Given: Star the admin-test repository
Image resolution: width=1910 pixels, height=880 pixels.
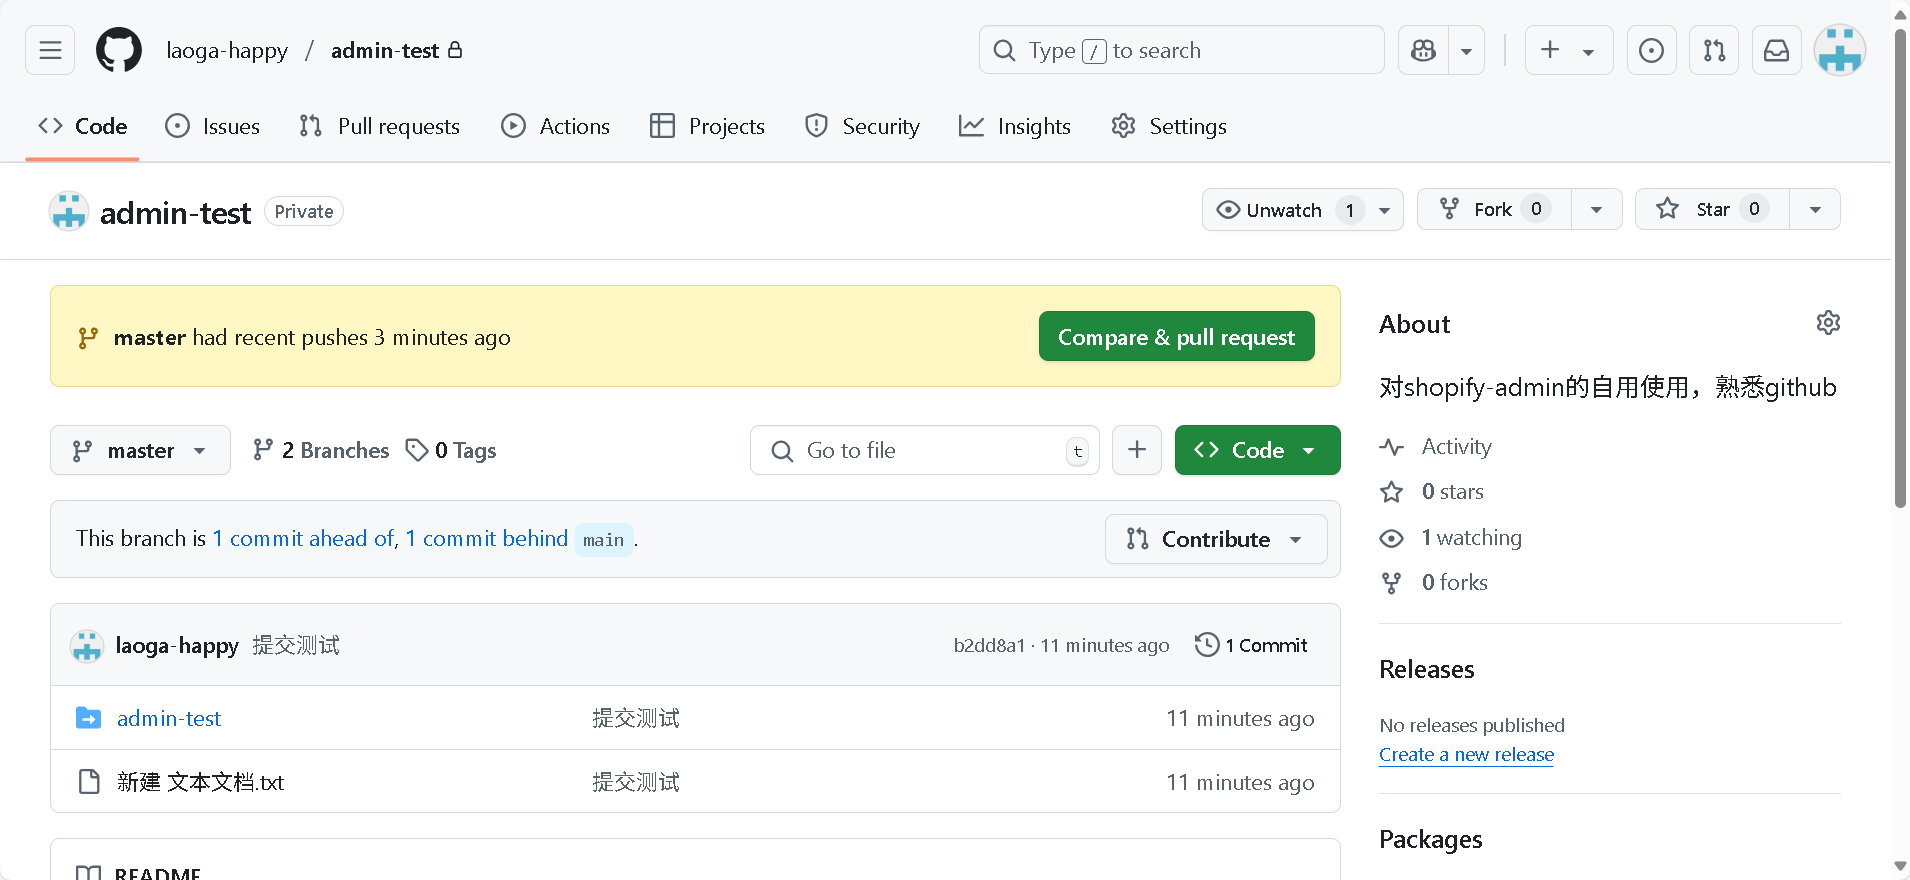Looking at the screenshot, I should click(1712, 209).
